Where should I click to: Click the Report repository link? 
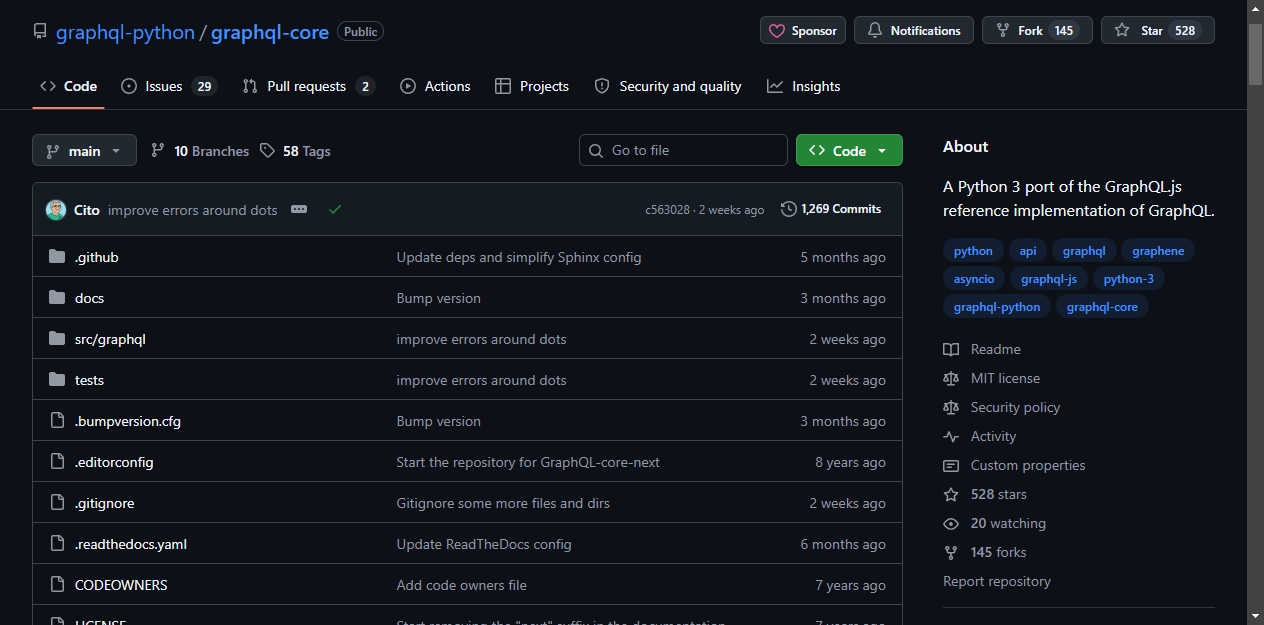997,581
